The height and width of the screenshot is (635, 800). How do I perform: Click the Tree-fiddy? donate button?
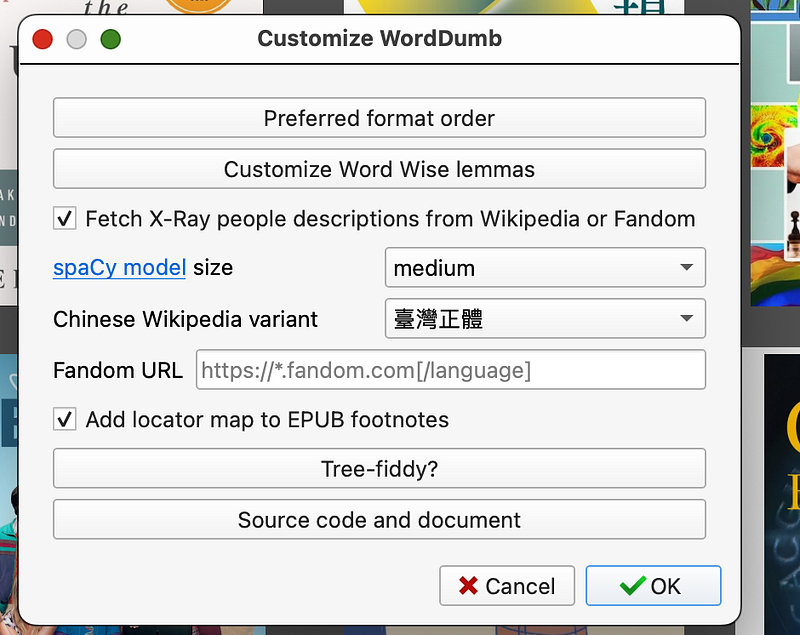379,468
